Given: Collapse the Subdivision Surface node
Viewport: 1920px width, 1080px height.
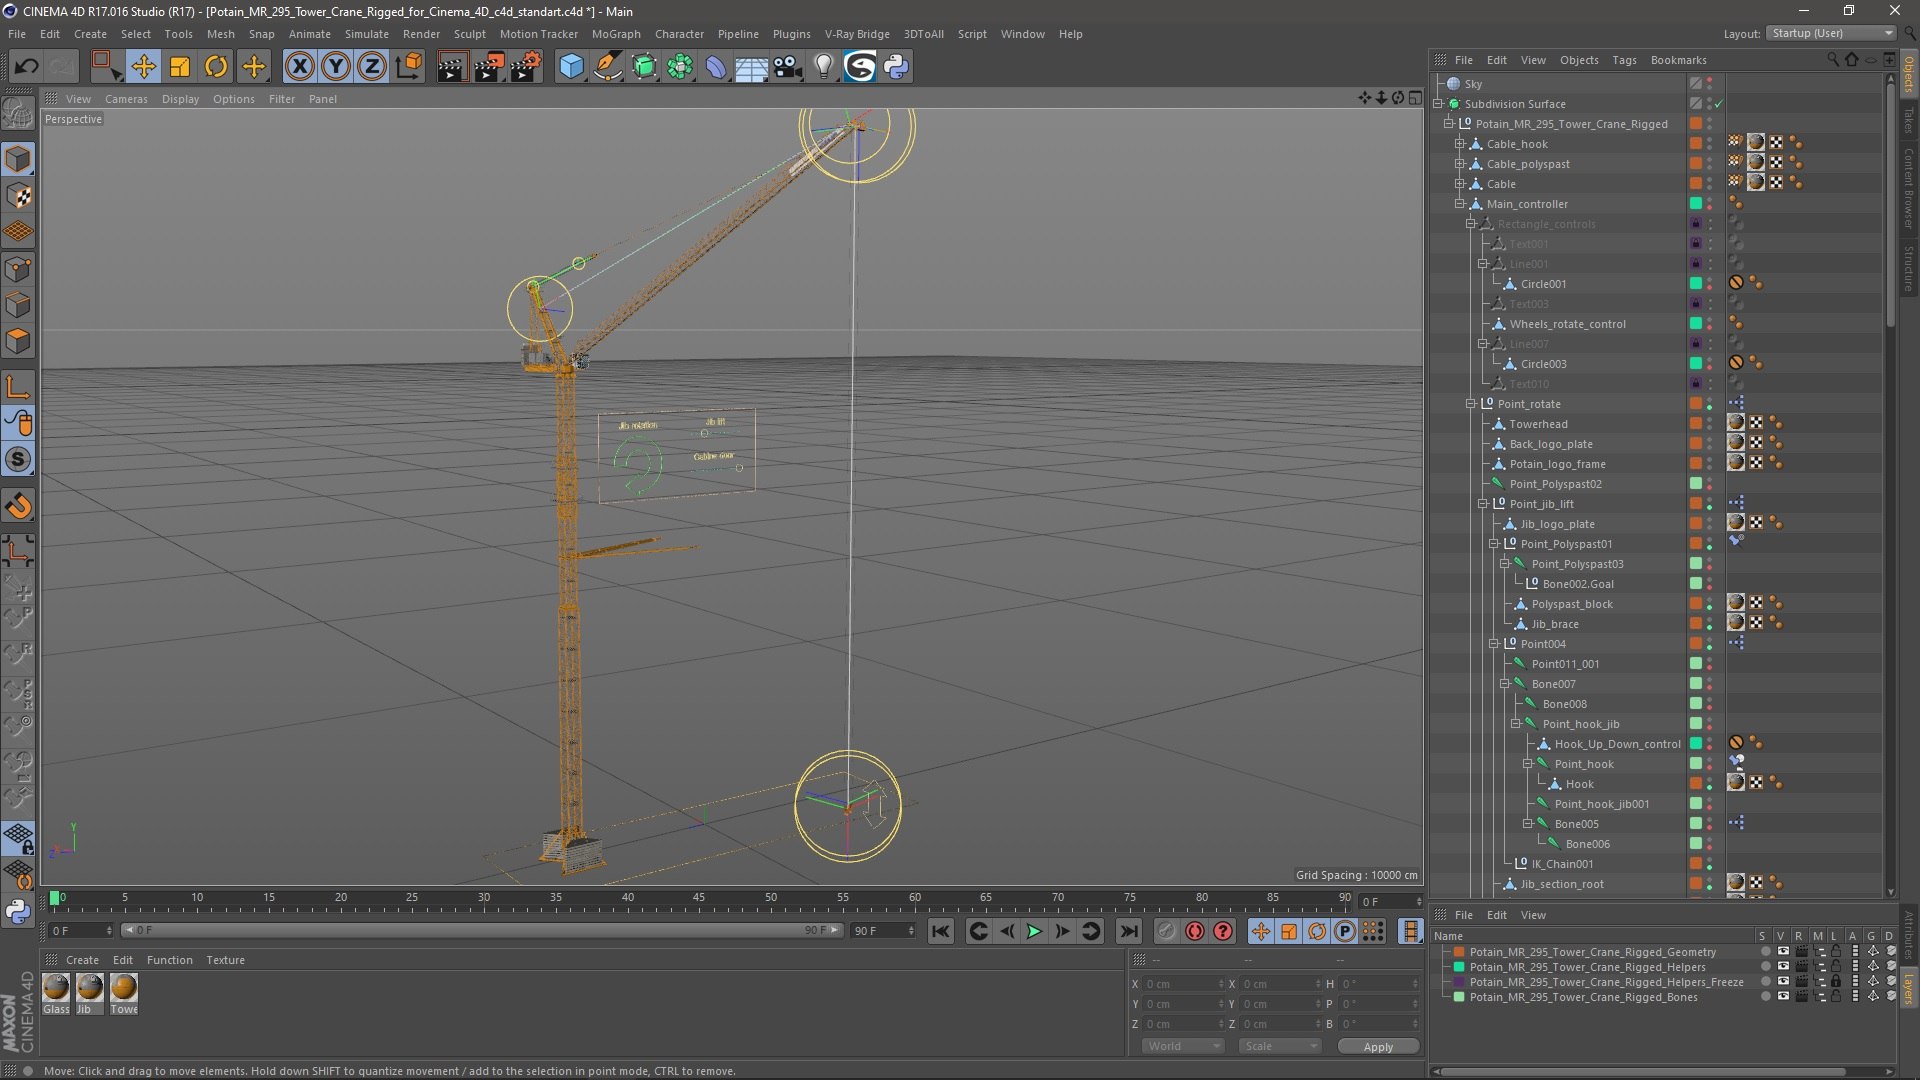Looking at the screenshot, I should coord(1438,104).
